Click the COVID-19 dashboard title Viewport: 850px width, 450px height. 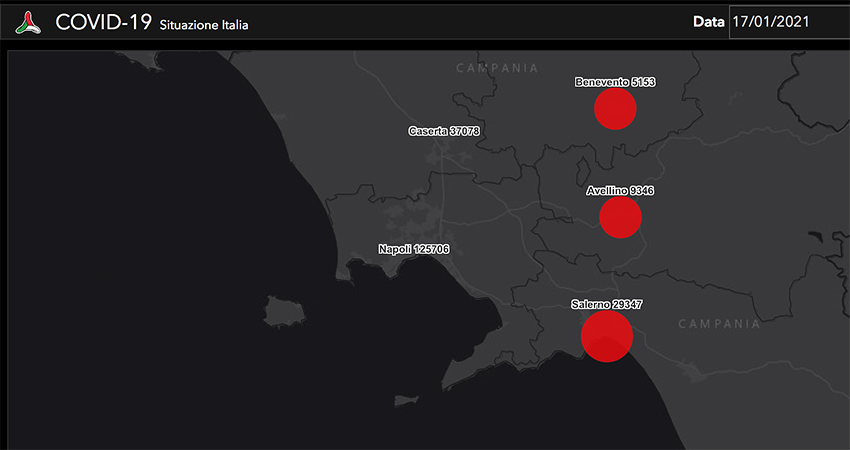pyautogui.click(x=104, y=22)
